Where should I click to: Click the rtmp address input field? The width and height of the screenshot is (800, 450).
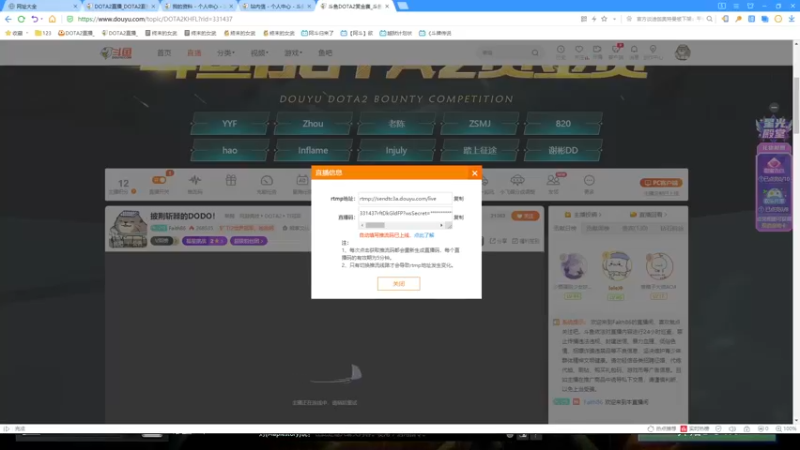[x=405, y=198]
